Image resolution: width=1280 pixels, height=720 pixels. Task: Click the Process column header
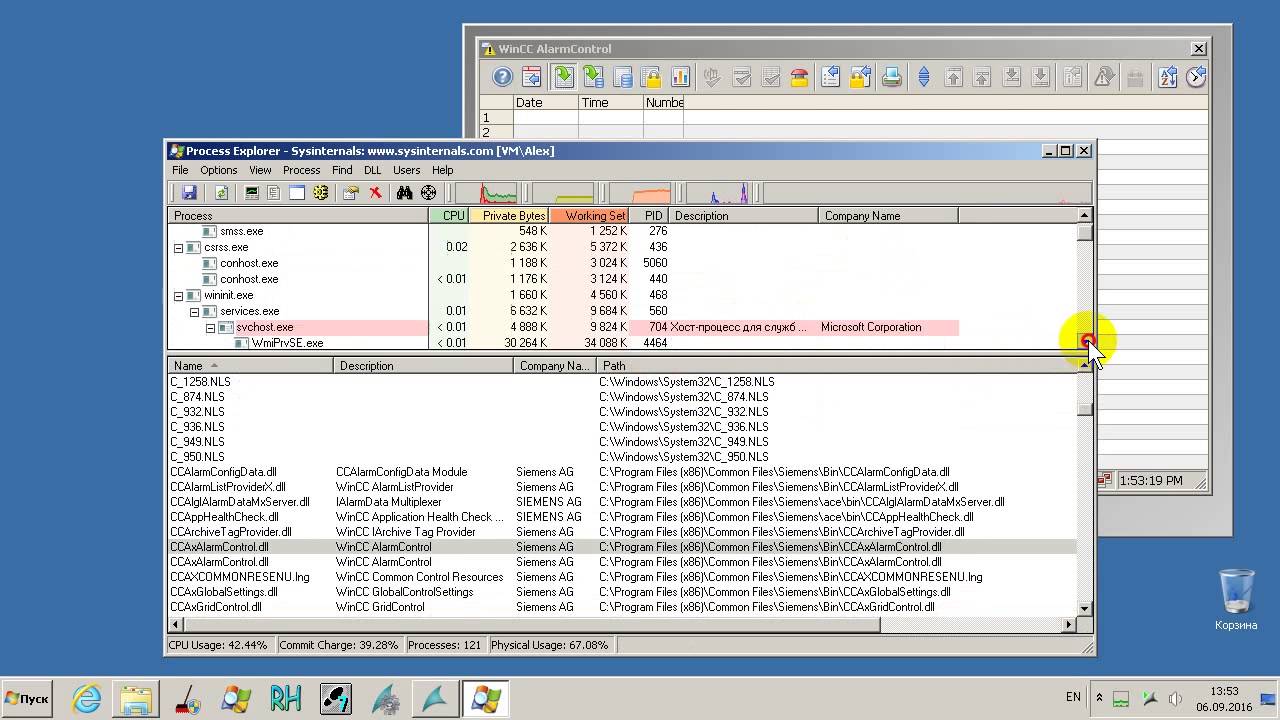click(298, 215)
